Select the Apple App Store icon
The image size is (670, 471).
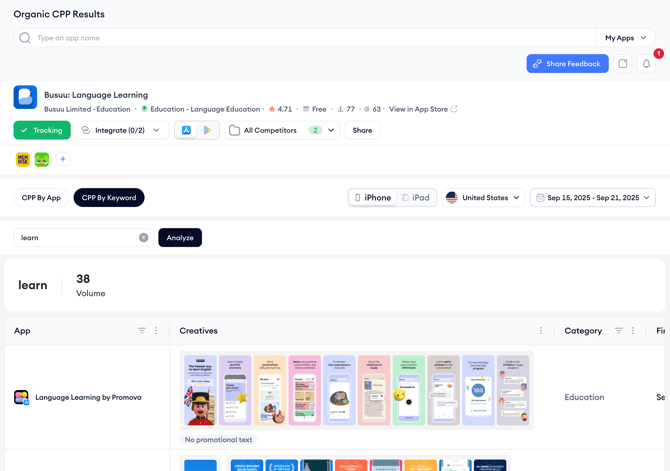(x=187, y=130)
